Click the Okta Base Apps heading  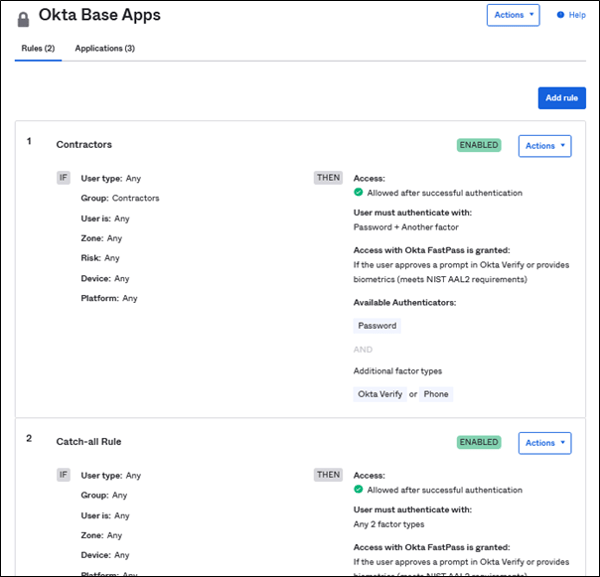[x=99, y=15]
